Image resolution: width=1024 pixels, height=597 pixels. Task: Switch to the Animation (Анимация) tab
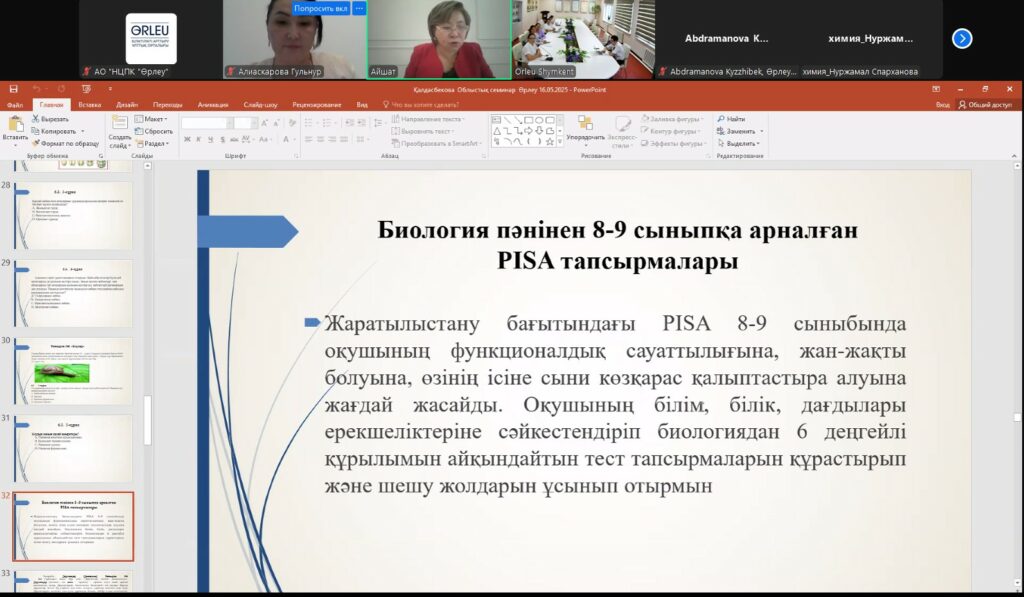coord(212,104)
